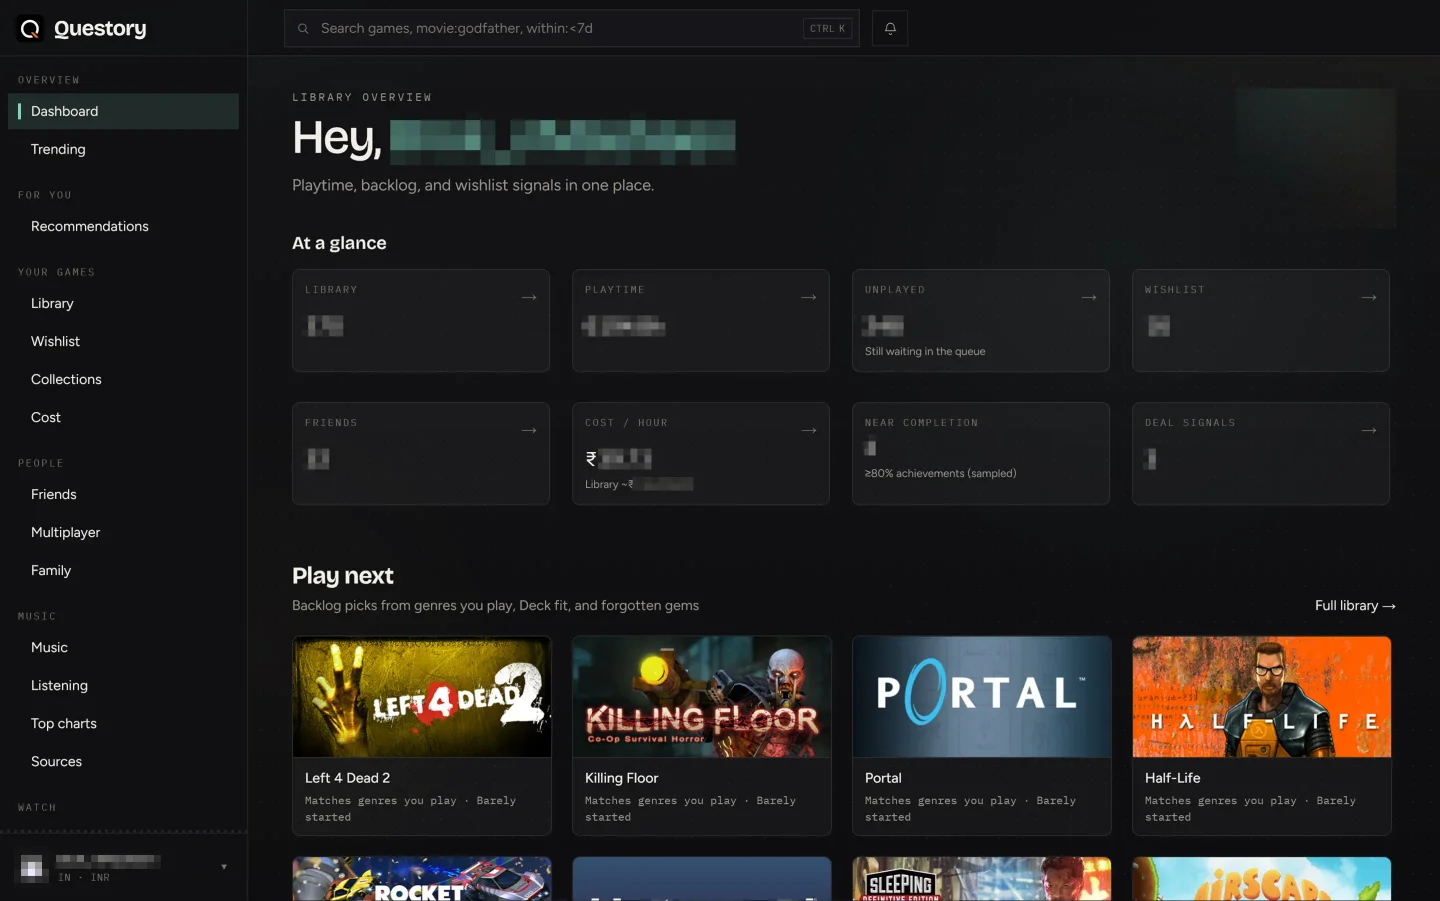The image size is (1440, 901).
Task: Click the search magnifier icon
Action: tap(303, 28)
